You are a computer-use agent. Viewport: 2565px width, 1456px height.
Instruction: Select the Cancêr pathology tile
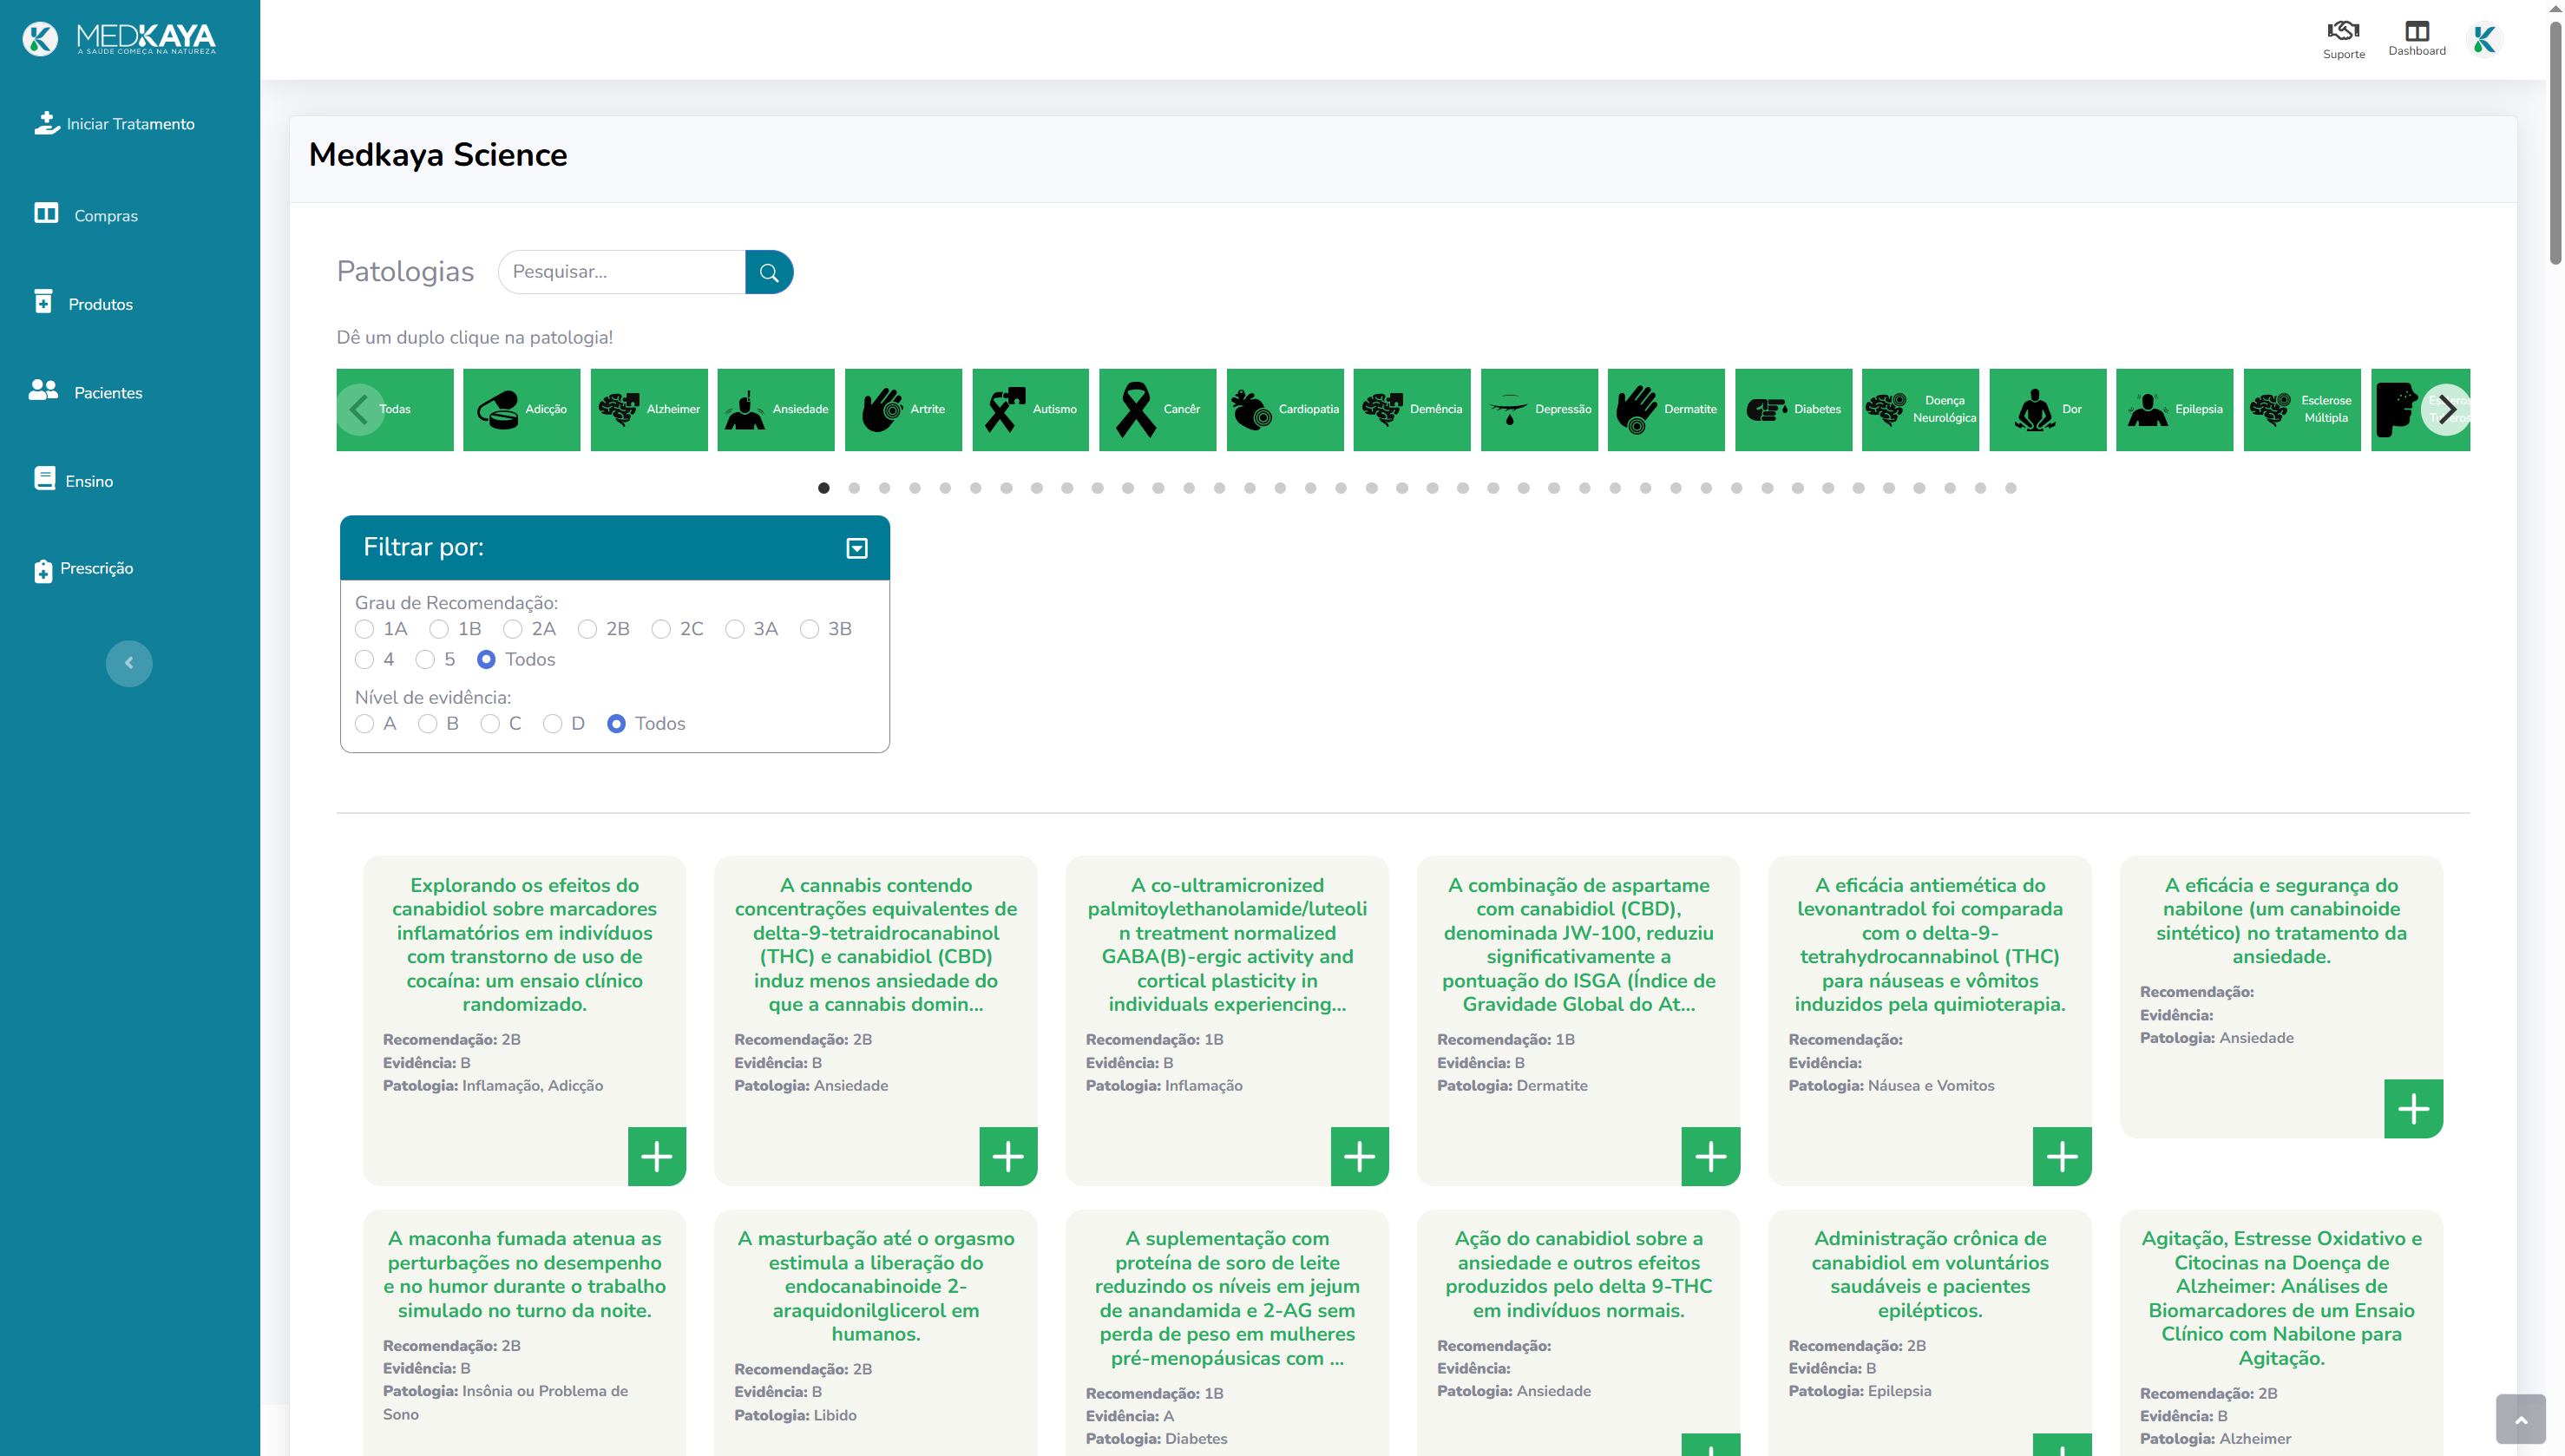click(x=1158, y=410)
